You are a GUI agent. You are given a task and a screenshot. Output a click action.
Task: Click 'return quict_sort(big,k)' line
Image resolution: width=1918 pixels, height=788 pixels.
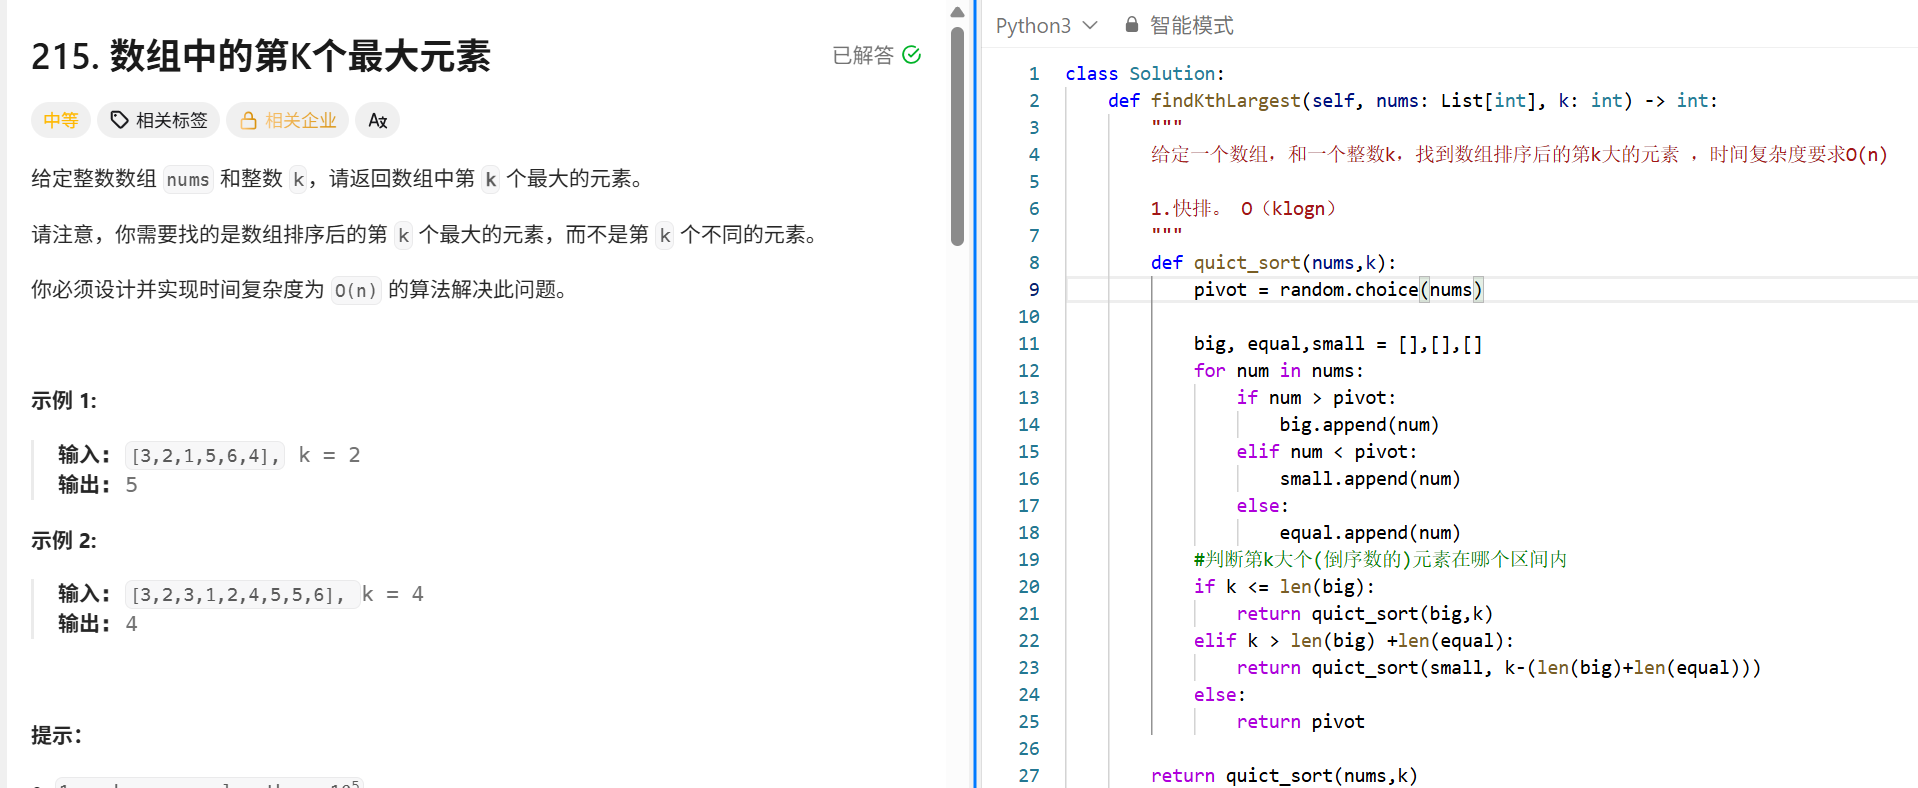tap(1364, 614)
